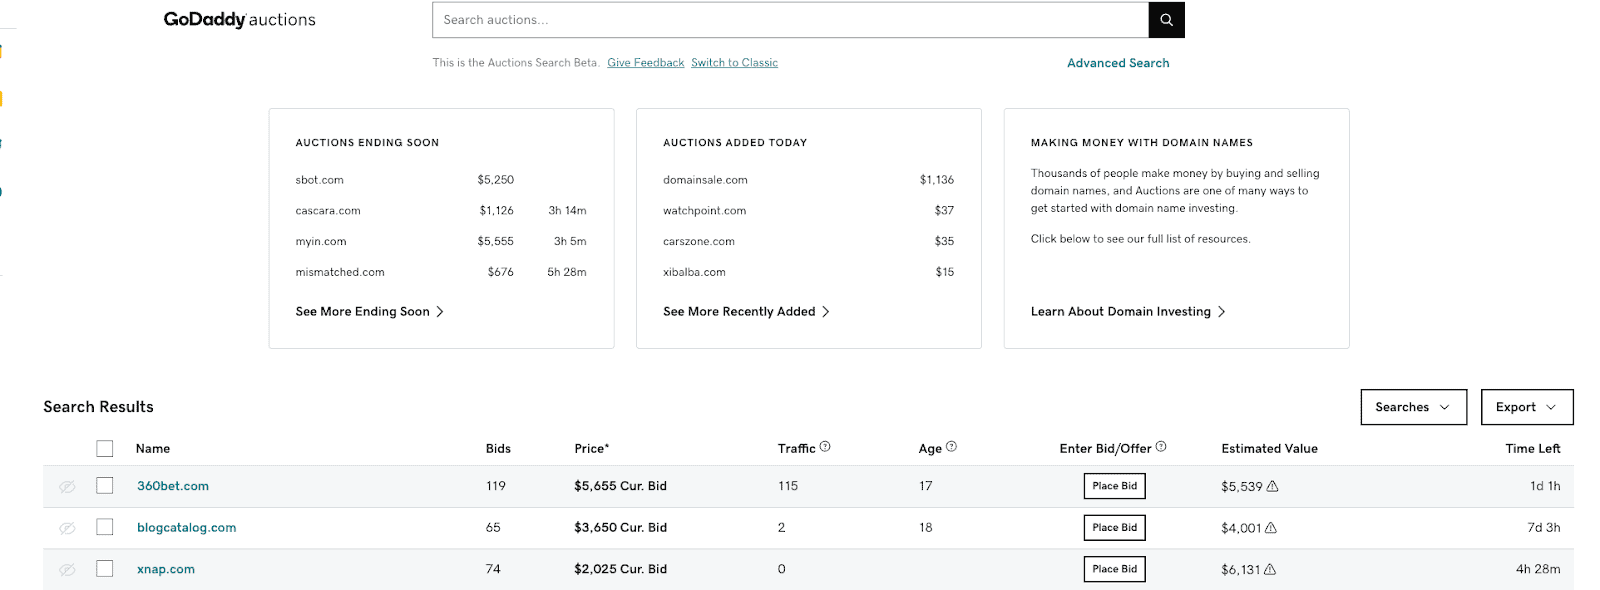Expand See More Recently Added
This screenshot has height=590, width=1600.
coord(746,312)
